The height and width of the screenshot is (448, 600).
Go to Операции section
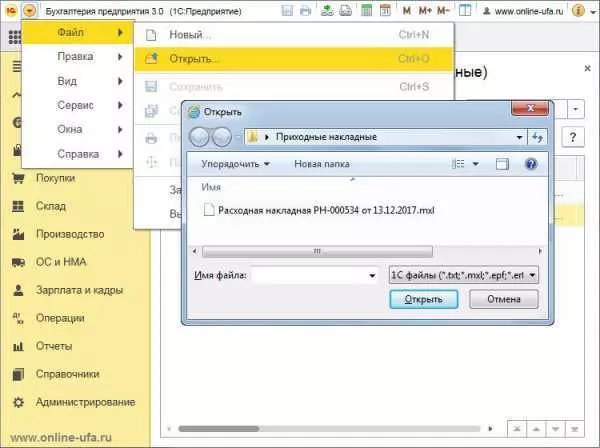coord(60,318)
